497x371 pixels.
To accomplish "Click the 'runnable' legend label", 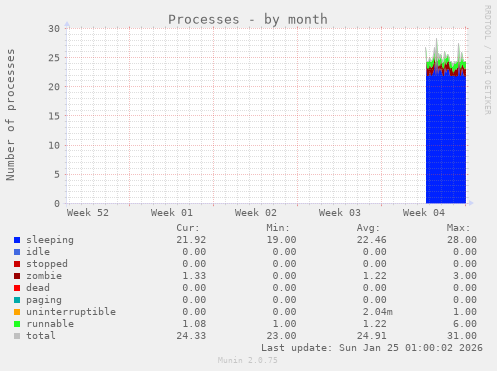I will pyautogui.click(x=50, y=324).
